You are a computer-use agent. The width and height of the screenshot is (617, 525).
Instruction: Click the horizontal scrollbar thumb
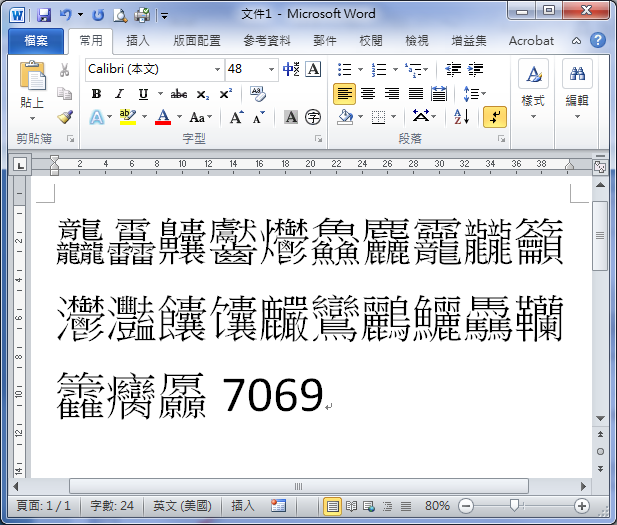(x=299, y=486)
